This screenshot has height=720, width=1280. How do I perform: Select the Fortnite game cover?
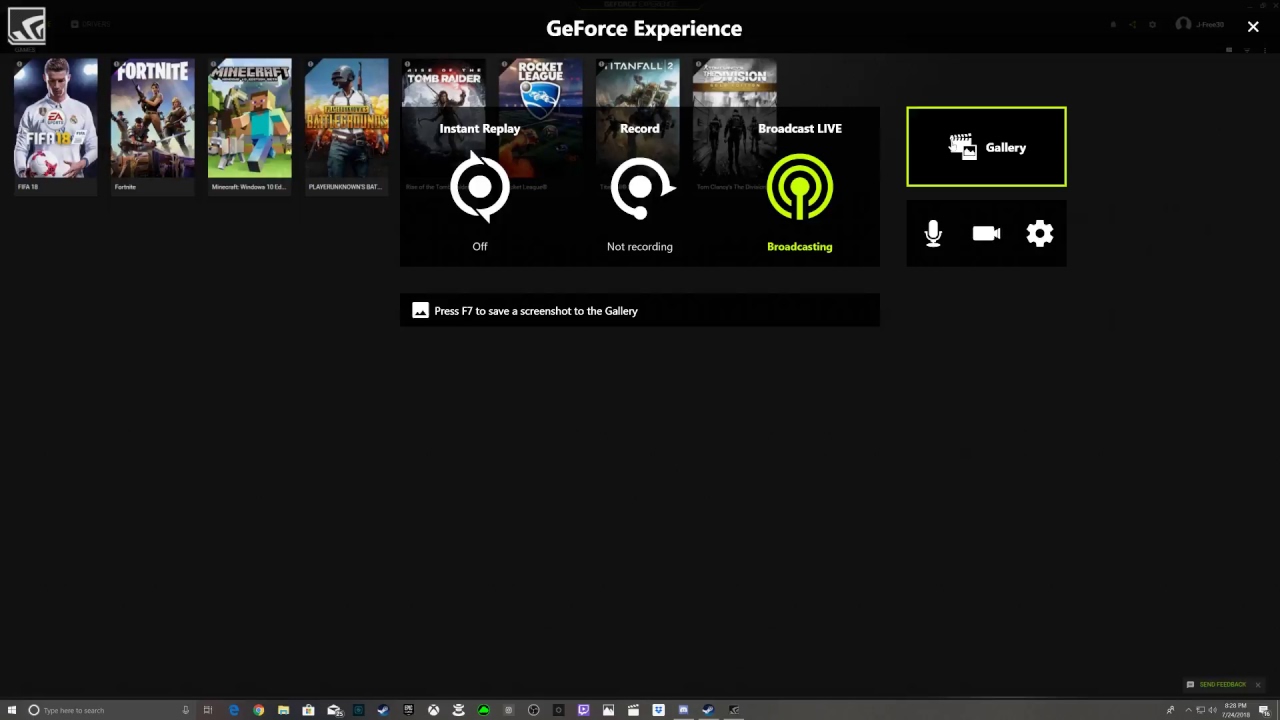coord(152,118)
